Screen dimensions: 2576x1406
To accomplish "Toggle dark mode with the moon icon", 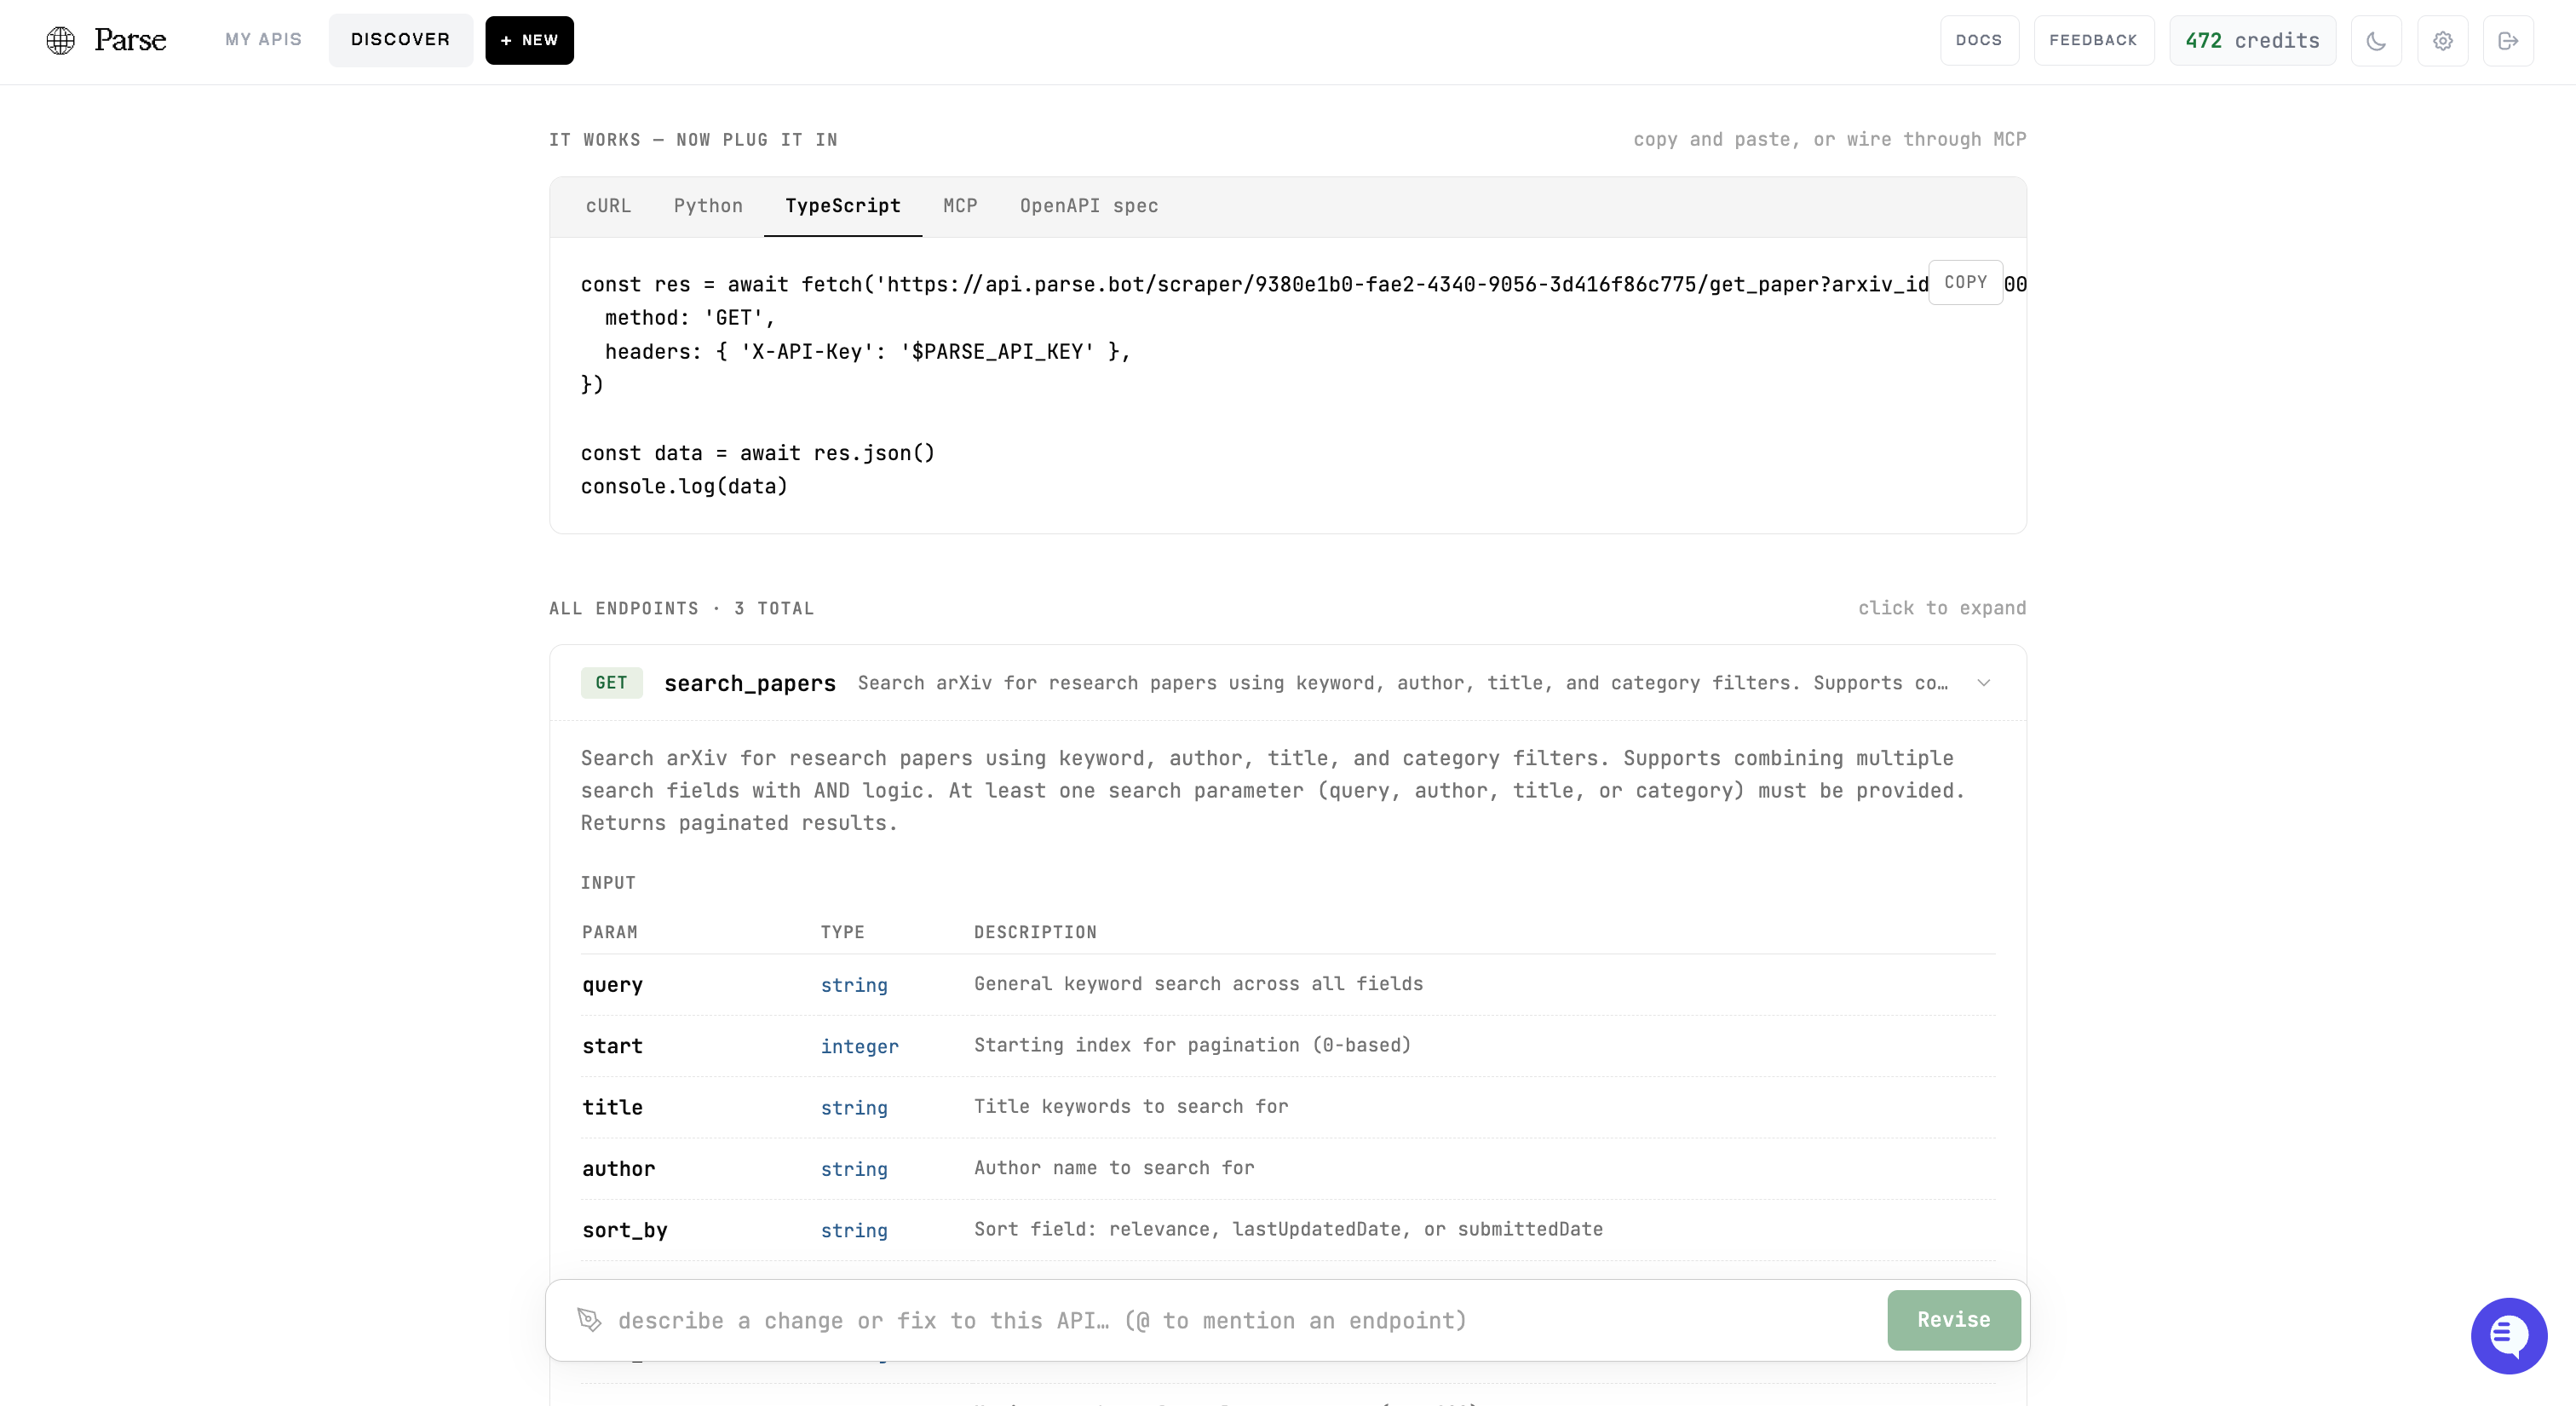I will pyautogui.click(x=2376, y=41).
